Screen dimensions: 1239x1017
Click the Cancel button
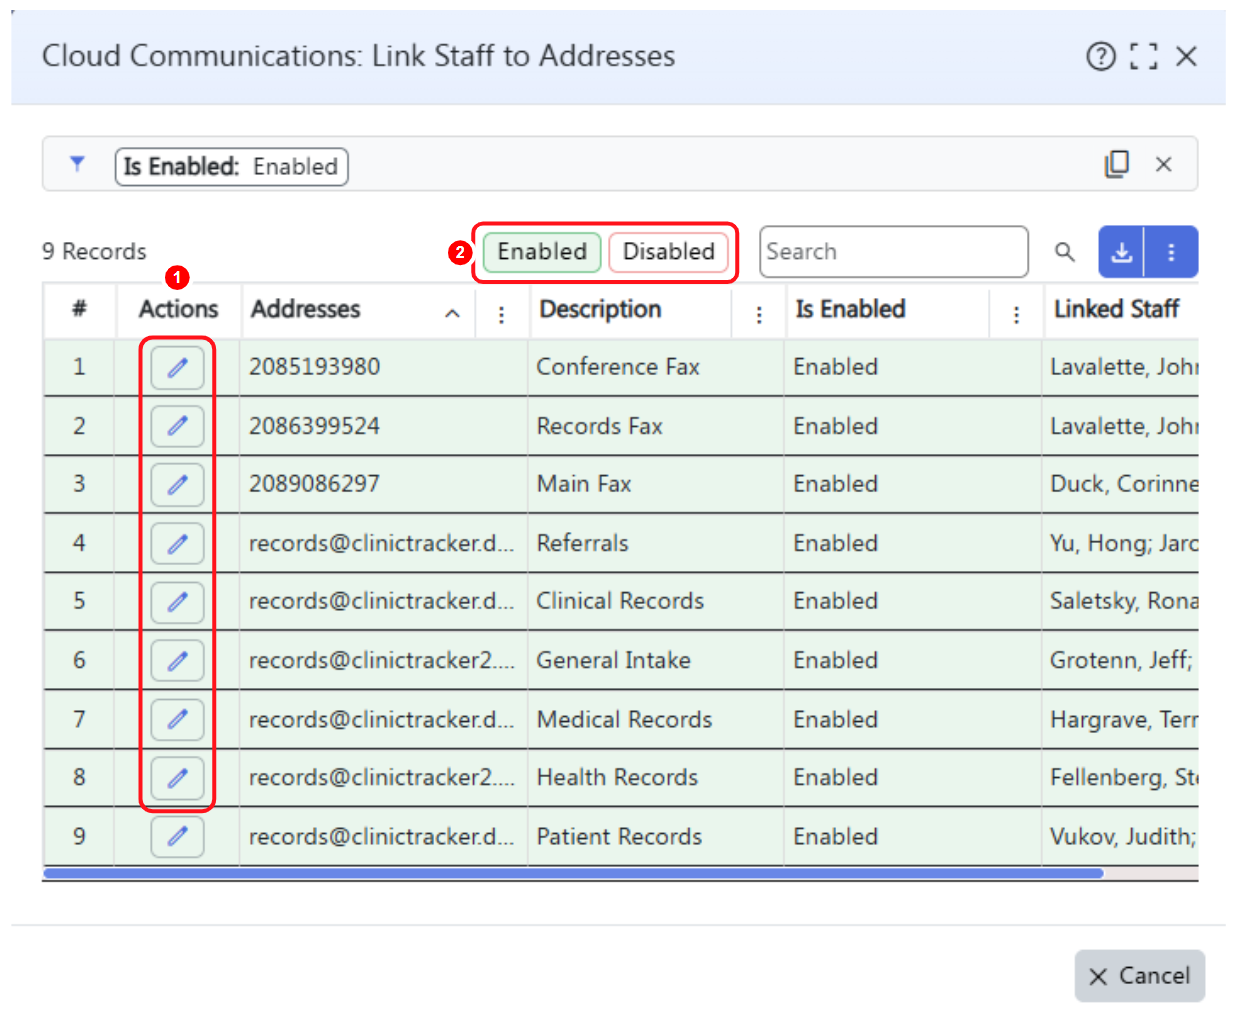[1139, 976]
